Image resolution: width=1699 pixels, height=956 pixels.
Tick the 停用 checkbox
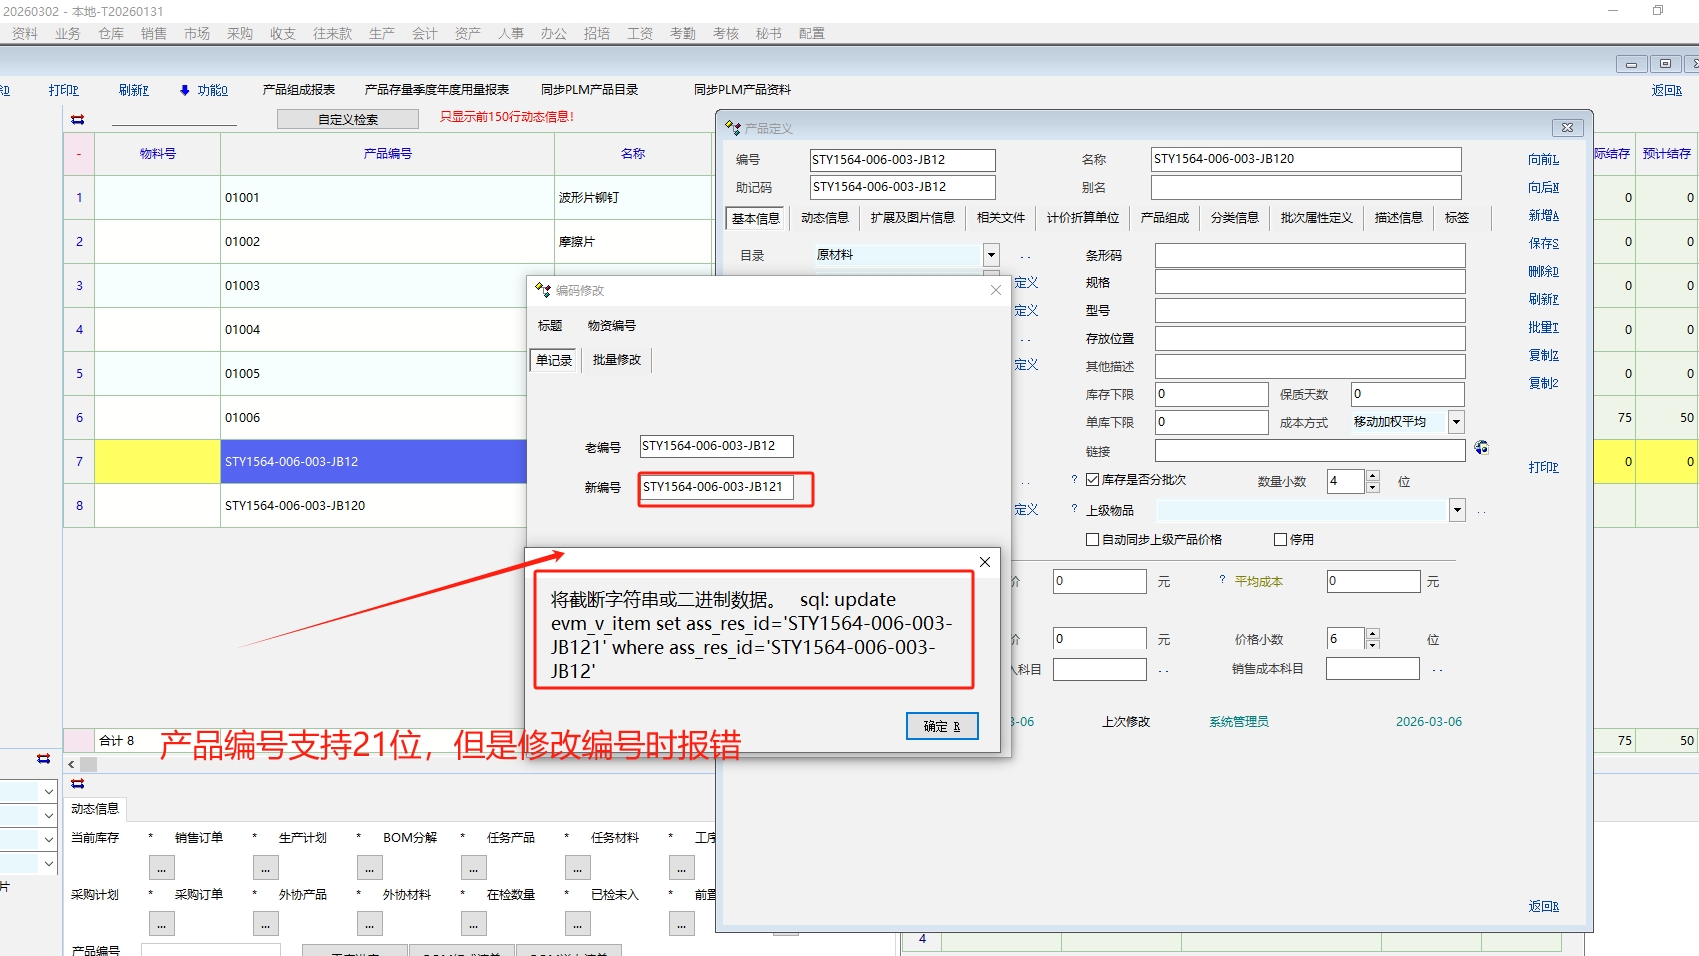tap(1280, 540)
